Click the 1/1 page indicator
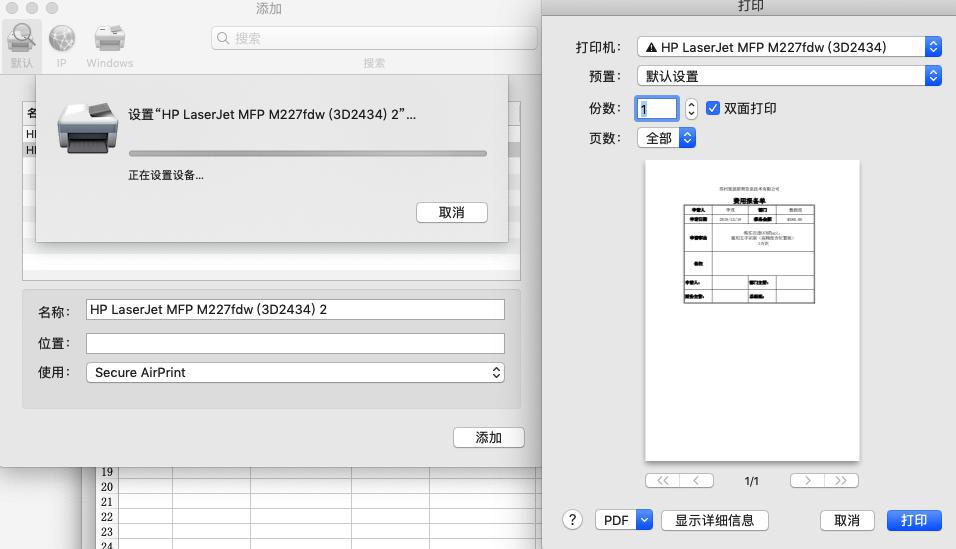The height and width of the screenshot is (549, 956). click(752, 481)
